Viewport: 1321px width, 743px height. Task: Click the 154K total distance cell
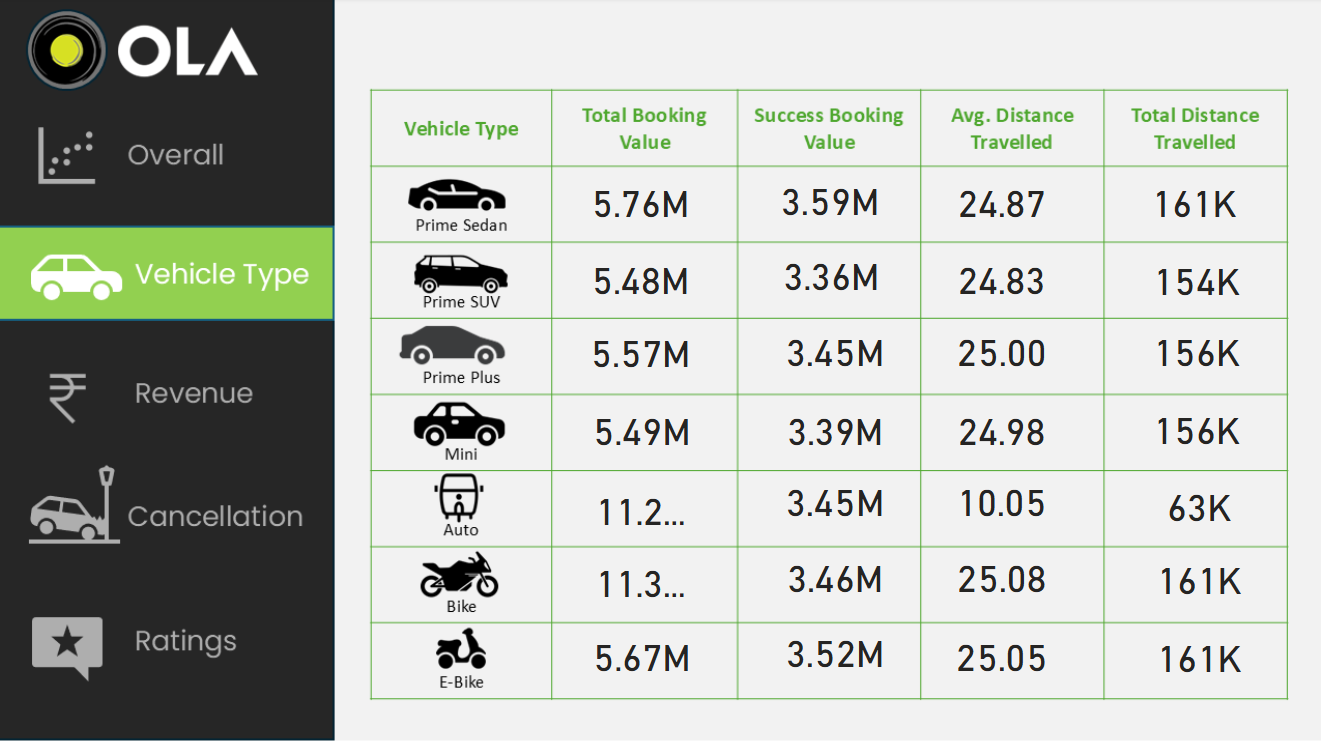(1198, 282)
